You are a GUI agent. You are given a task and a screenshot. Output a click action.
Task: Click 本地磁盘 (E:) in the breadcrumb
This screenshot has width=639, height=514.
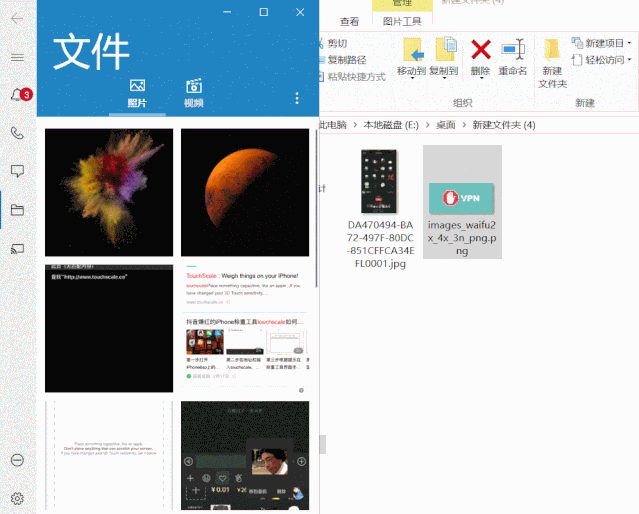pyautogui.click(x=391, y=125)
